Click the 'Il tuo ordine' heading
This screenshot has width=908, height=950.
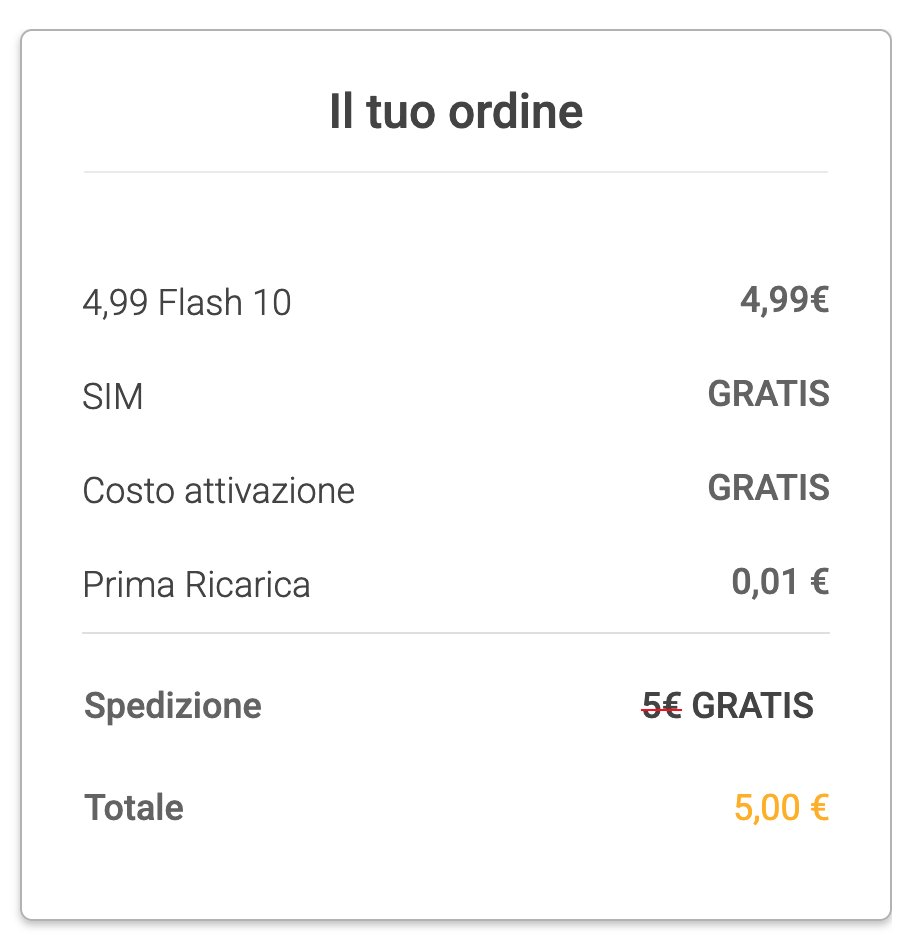[x=456, y=113]
